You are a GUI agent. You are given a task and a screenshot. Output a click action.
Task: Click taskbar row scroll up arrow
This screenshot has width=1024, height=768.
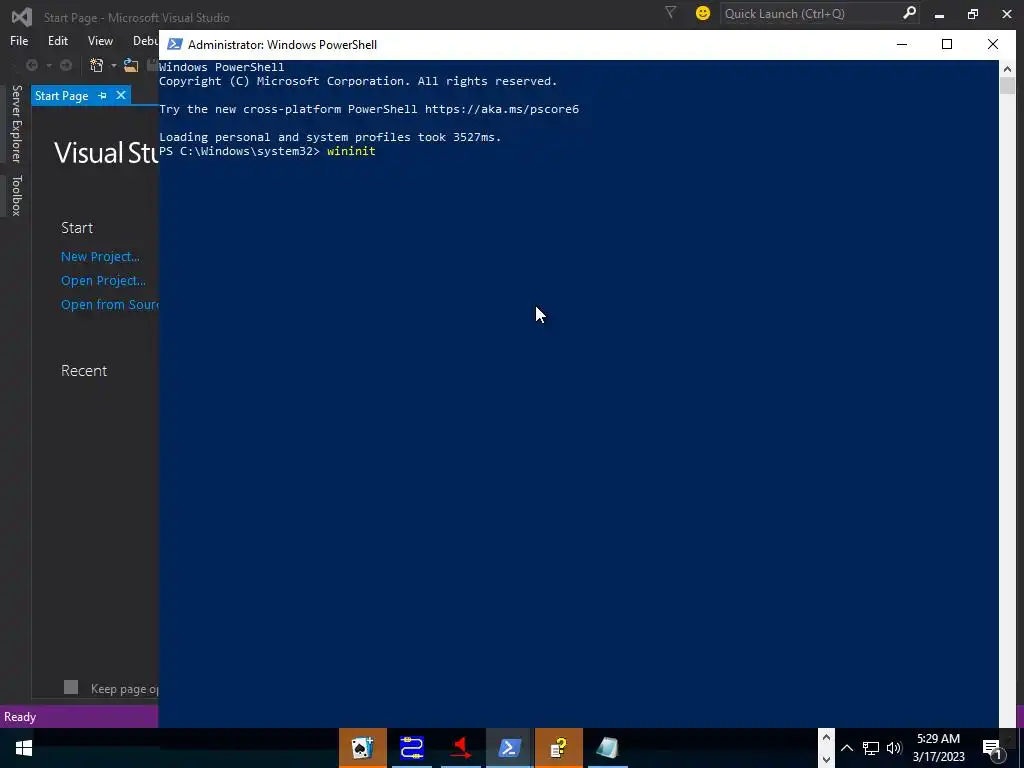pyautogui.click(x=826, y=737)
